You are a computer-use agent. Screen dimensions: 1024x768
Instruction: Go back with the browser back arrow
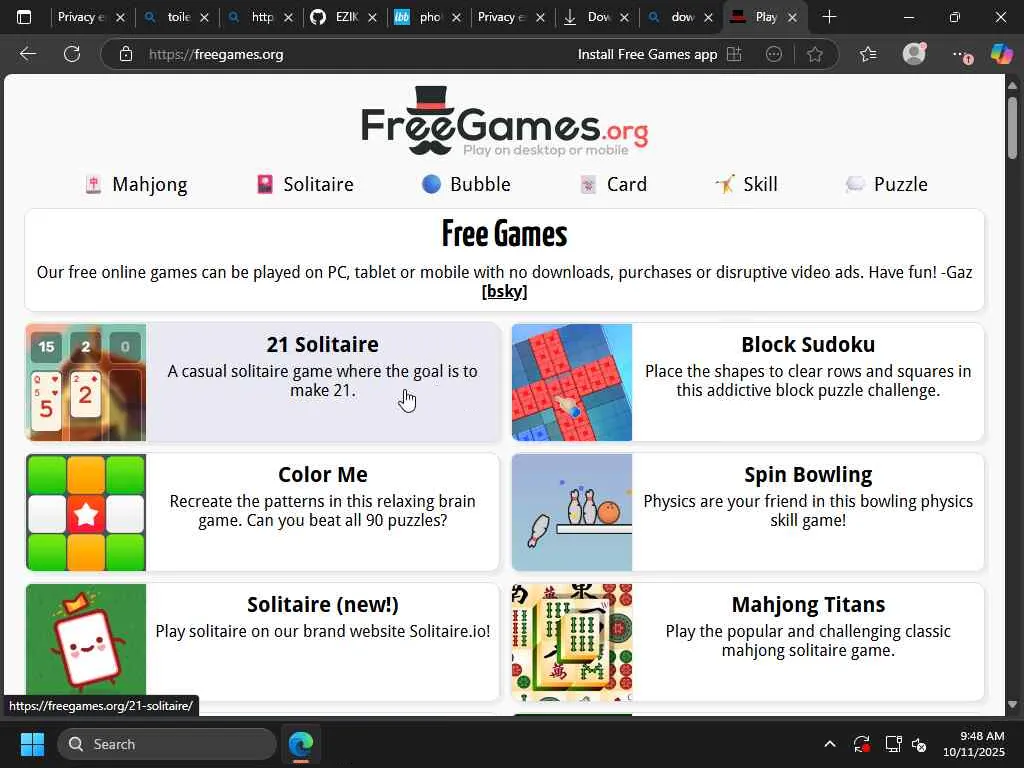click(x=27, y=54)
